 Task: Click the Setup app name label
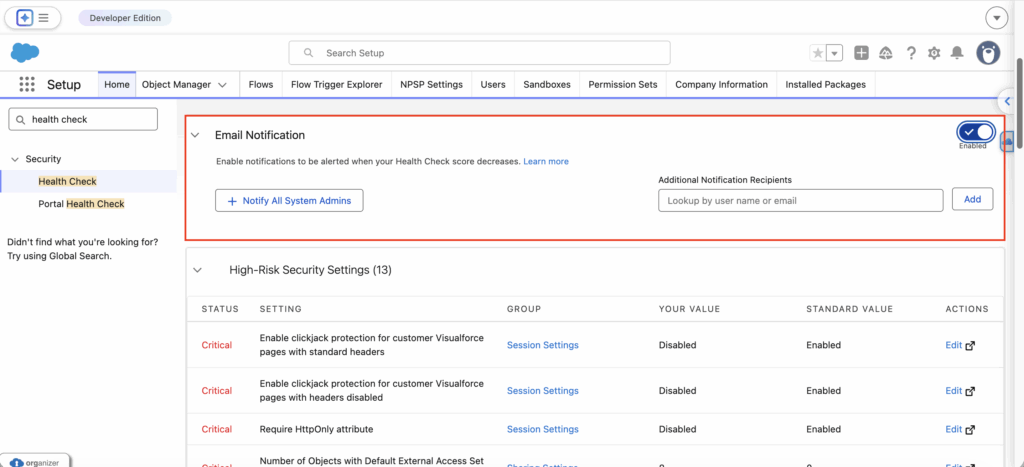click(x=64, y=85)
